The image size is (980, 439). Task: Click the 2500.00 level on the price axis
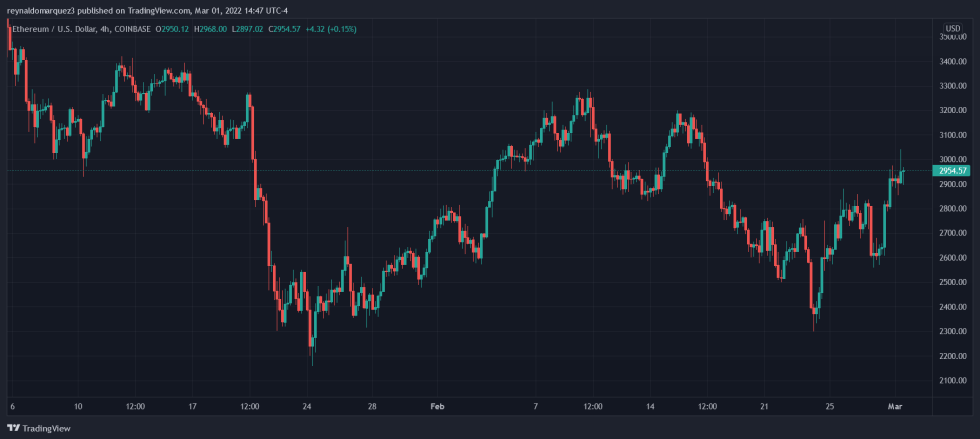tap(952, 283)
